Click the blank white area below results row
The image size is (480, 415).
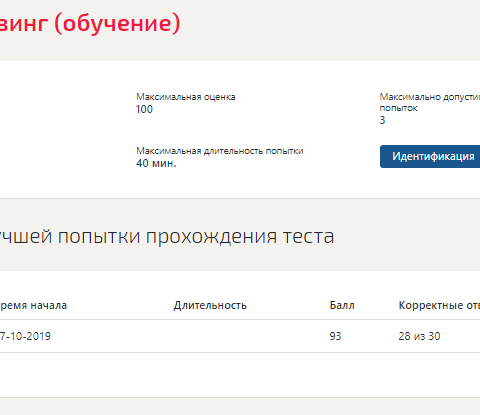click(240, 375)
